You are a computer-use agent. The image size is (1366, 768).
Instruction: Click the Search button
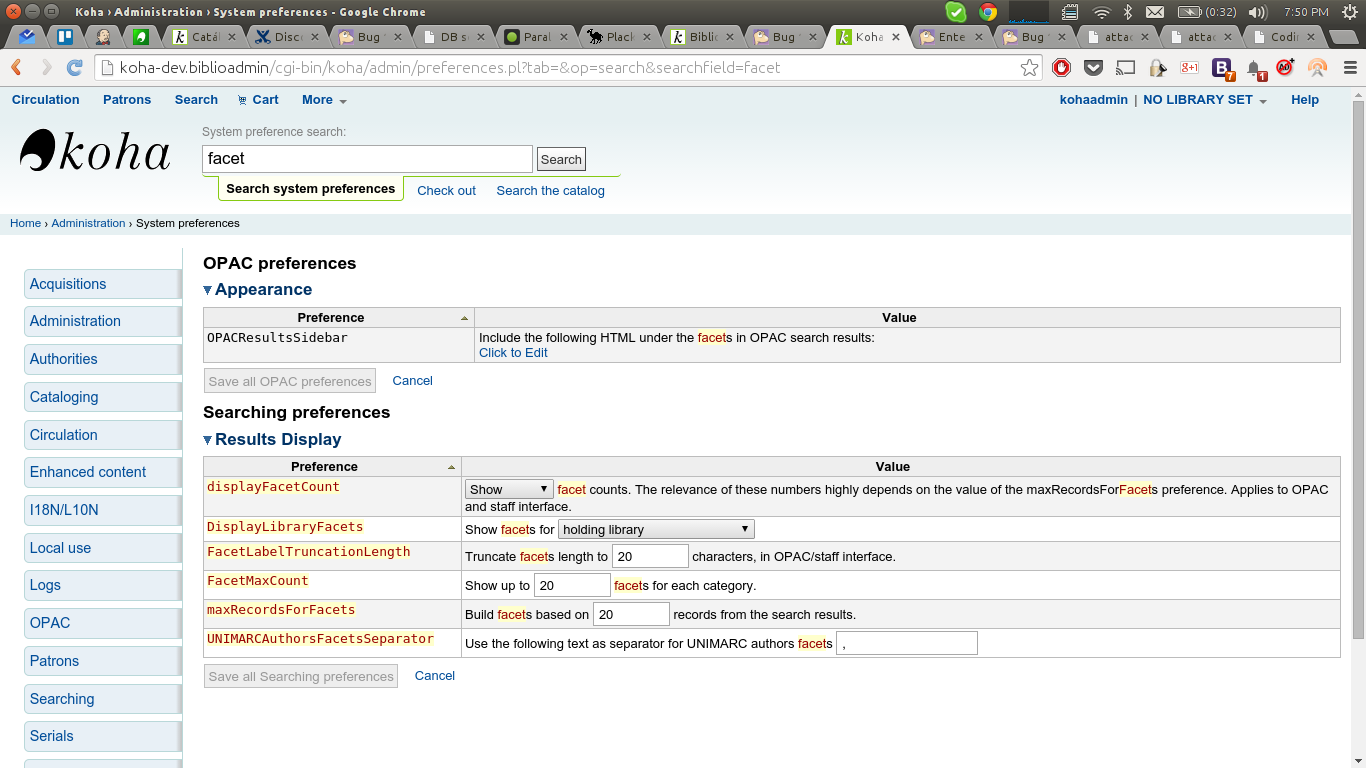[x=561, y=159]
